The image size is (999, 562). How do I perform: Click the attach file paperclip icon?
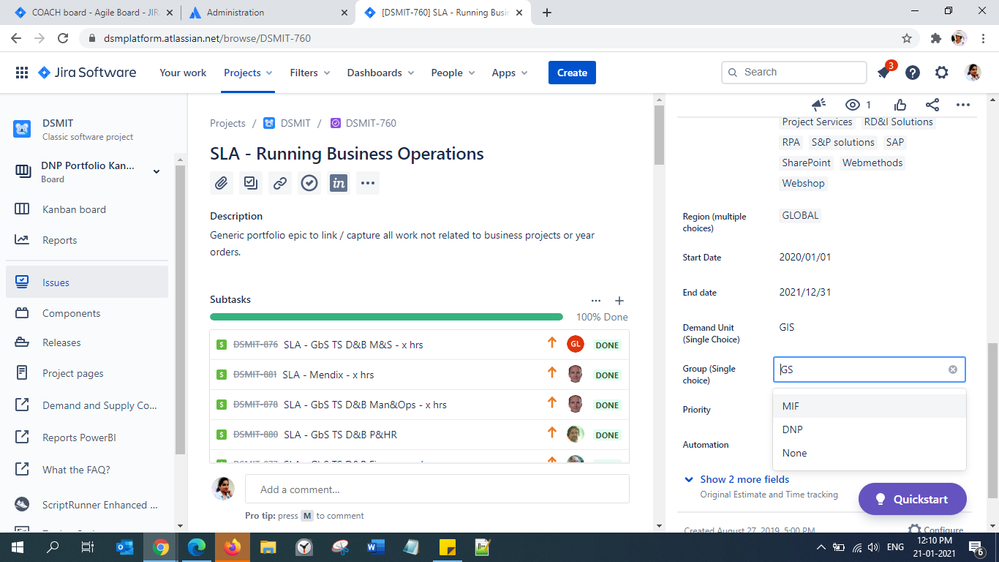(221, 183)
